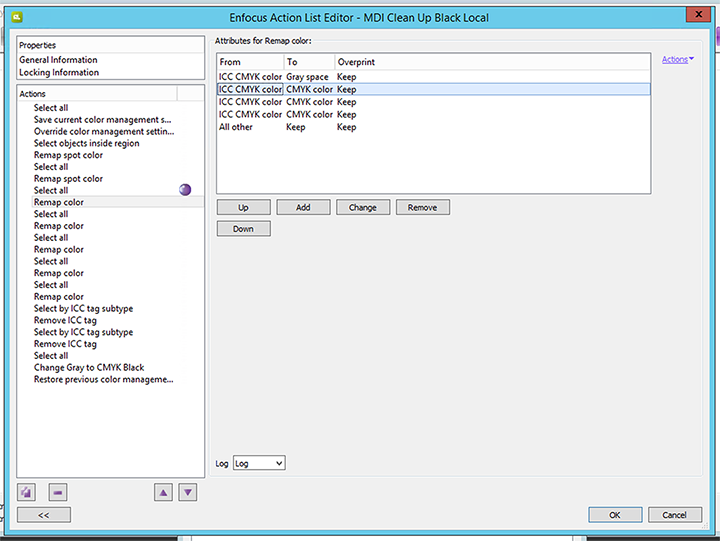The width and height of the screenshot is (720, 541).
Task: Expand the Actions dropdown link
Action: pyautogui.click(x=678, y=60)
